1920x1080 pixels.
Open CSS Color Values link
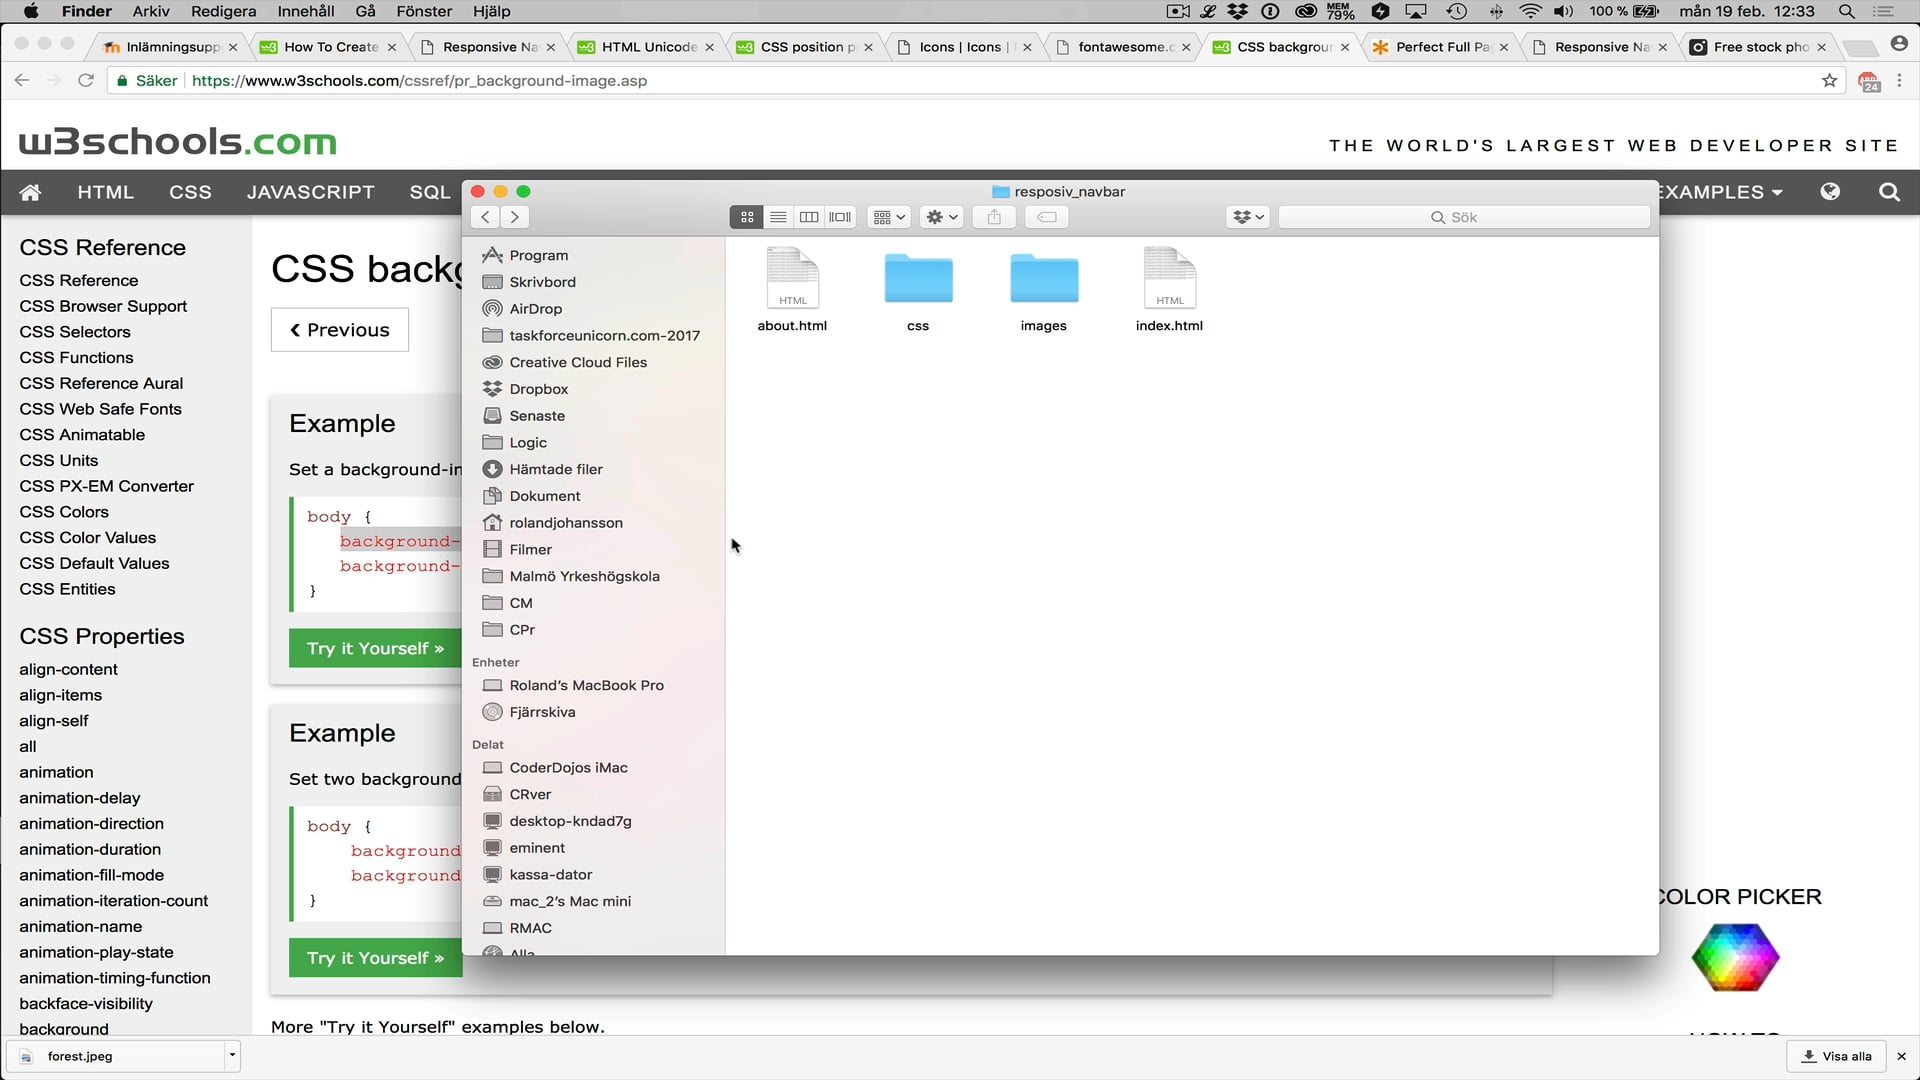coord(88,538)
